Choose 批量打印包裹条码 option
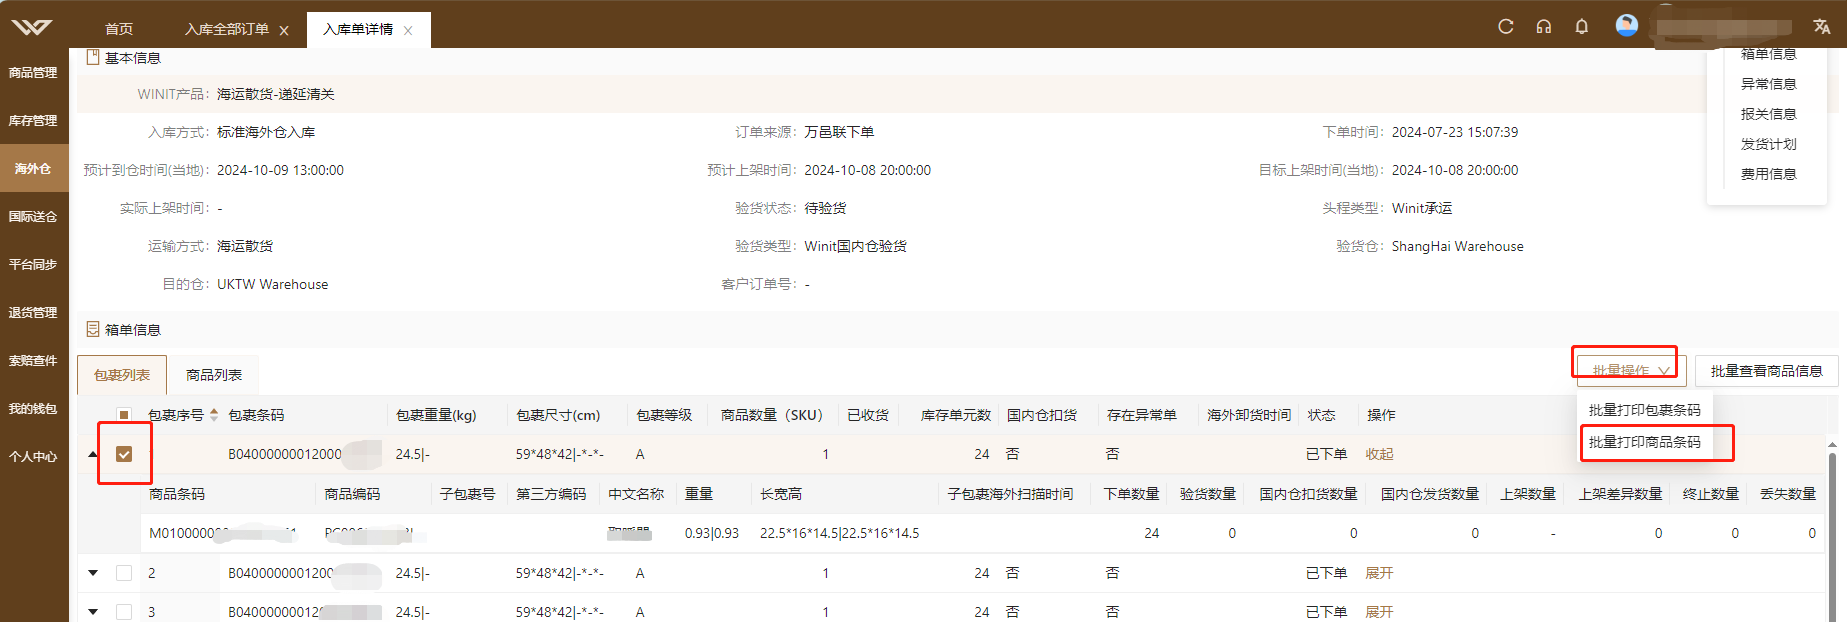This screenshot has height=622, width=1847. 1645,410
